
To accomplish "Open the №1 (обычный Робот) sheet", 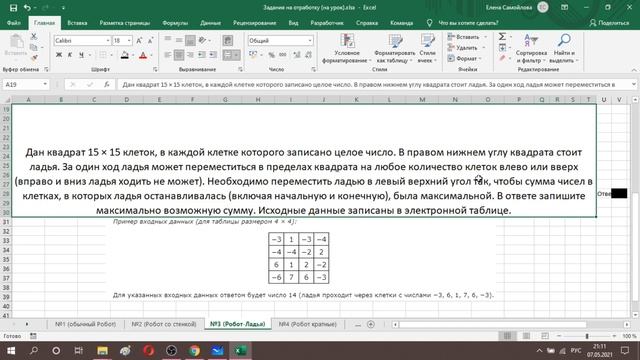I will point(85,324).
